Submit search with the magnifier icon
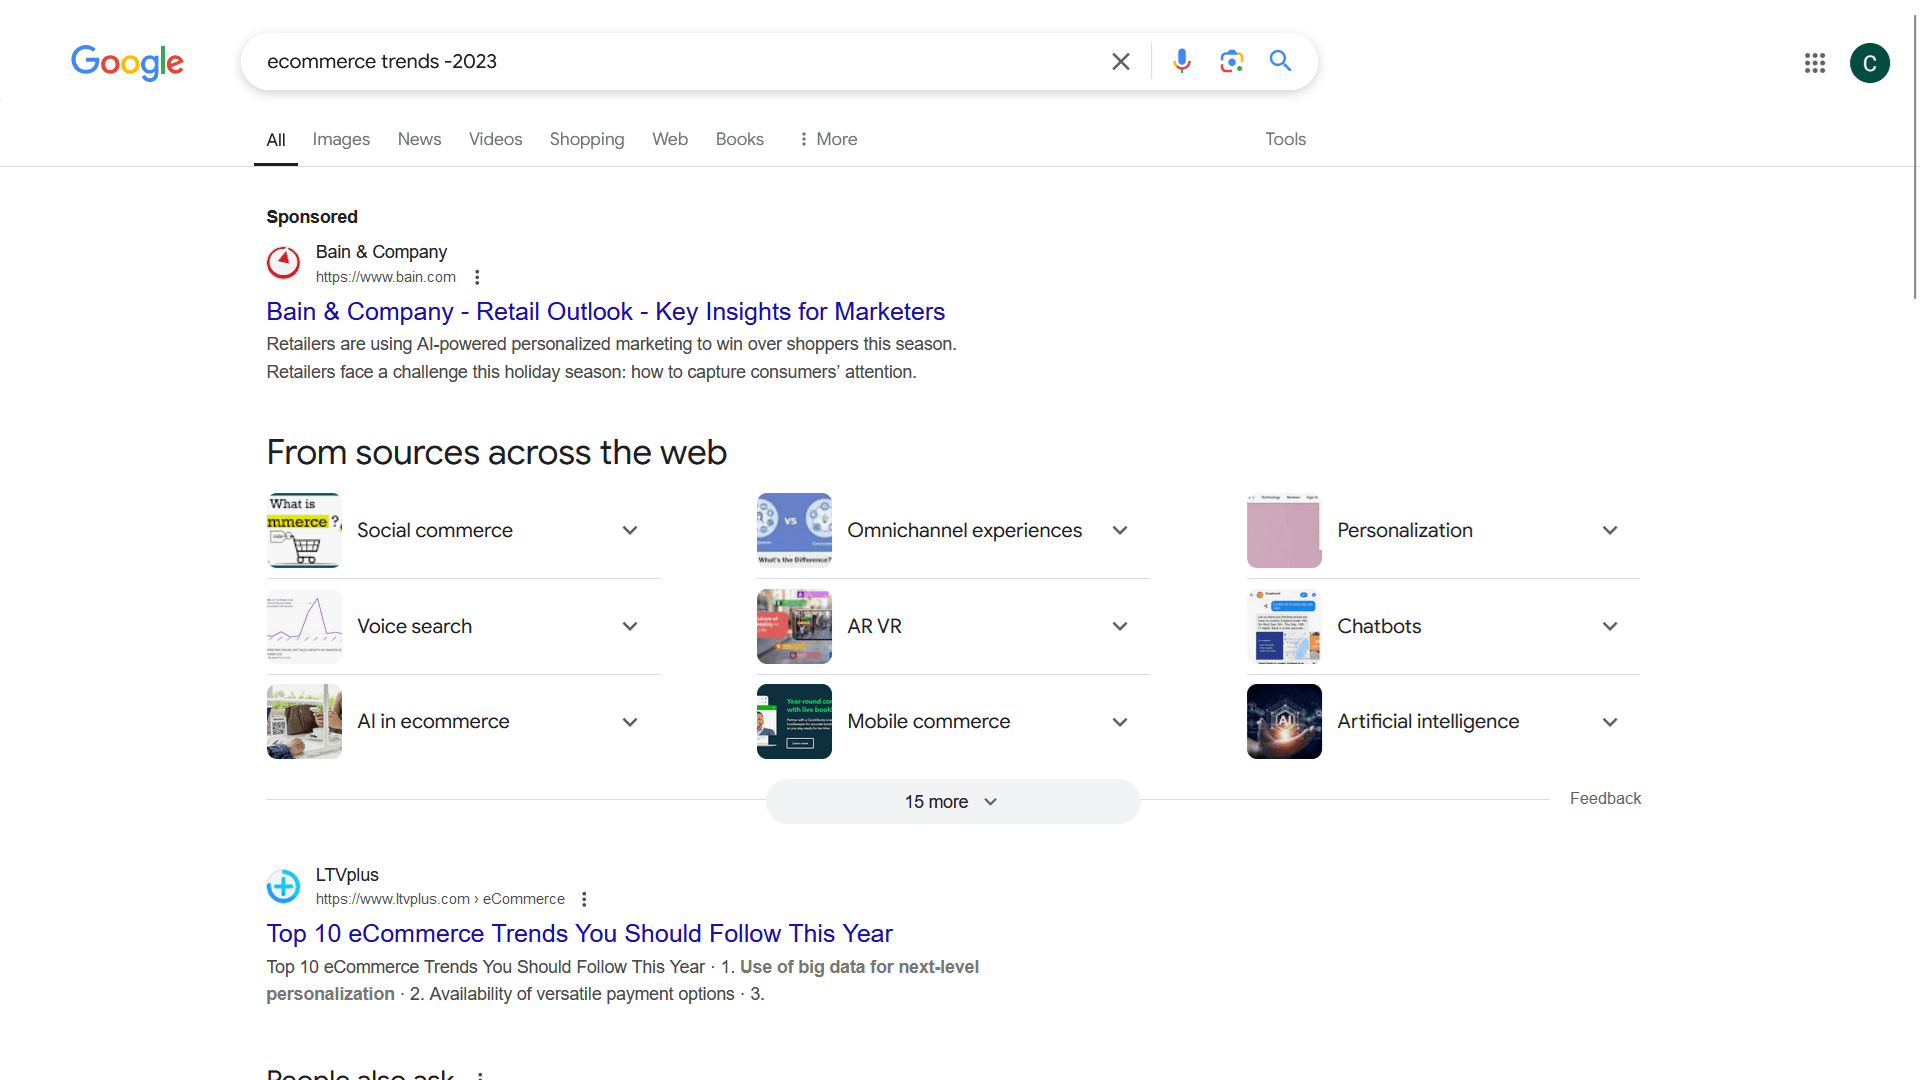 [x=1280, y=61]
